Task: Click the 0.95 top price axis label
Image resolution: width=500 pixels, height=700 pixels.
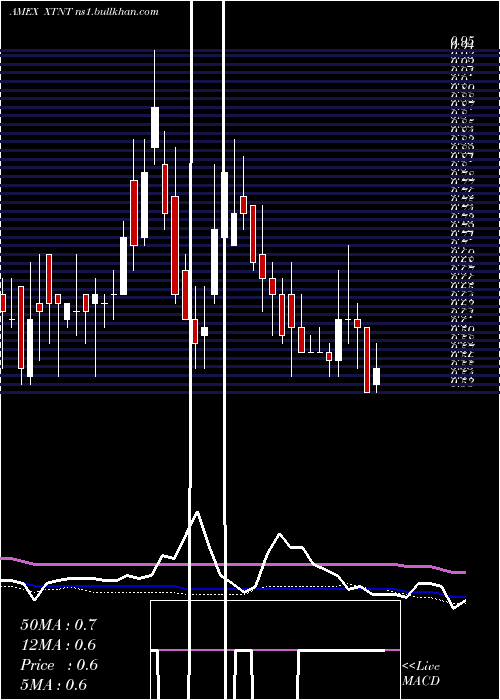Action: tap(461, 41)
